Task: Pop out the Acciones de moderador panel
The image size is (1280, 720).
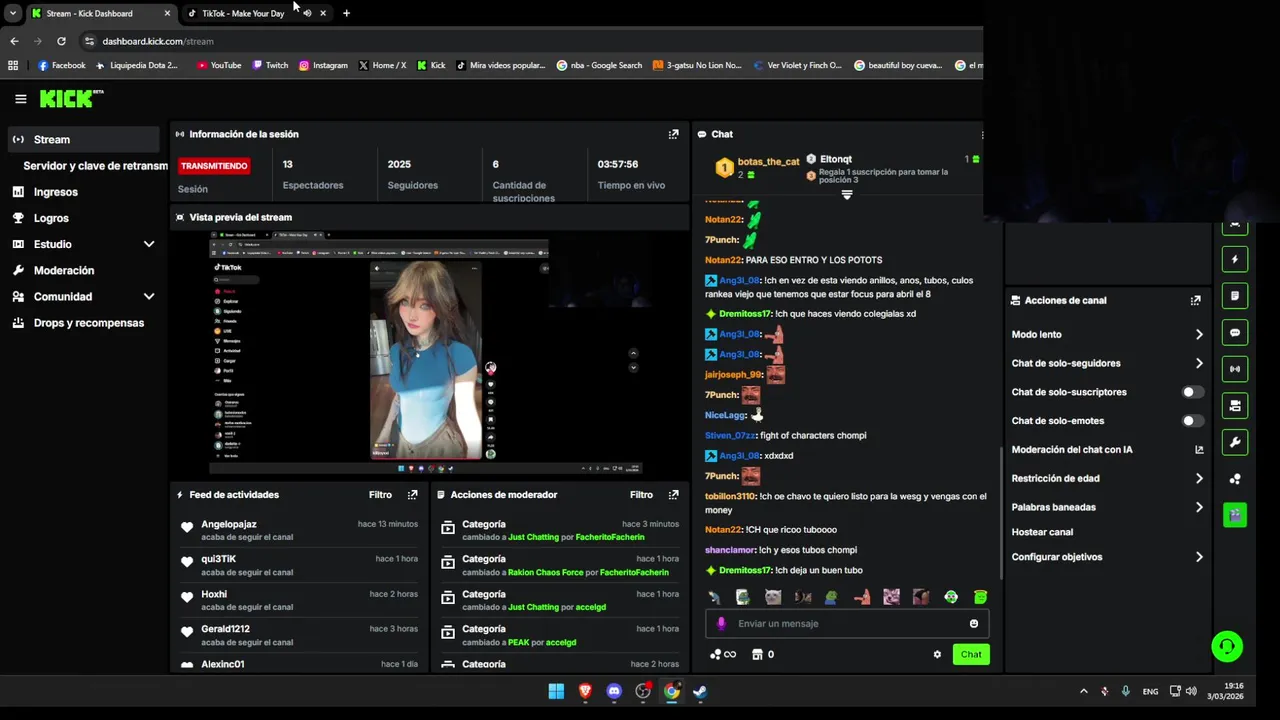Action: 673,495
